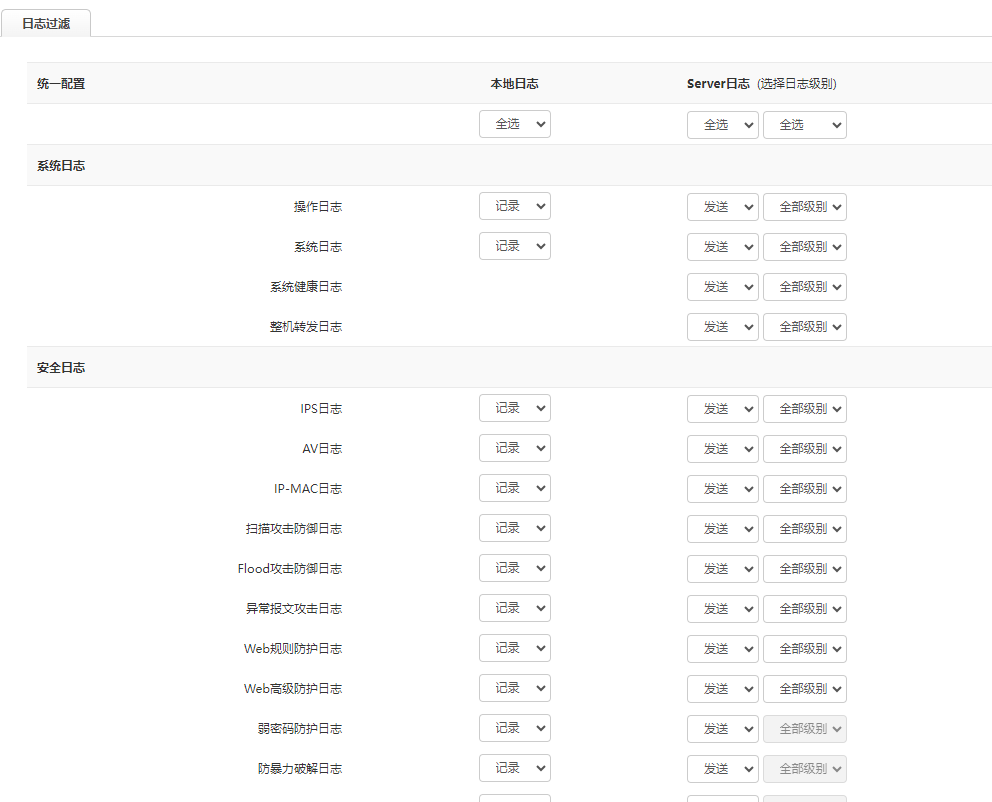The height and width of the screenshot is (802, 992).
Task: Open Web高级防护日志 记录 dropdown
Action: 515,688
